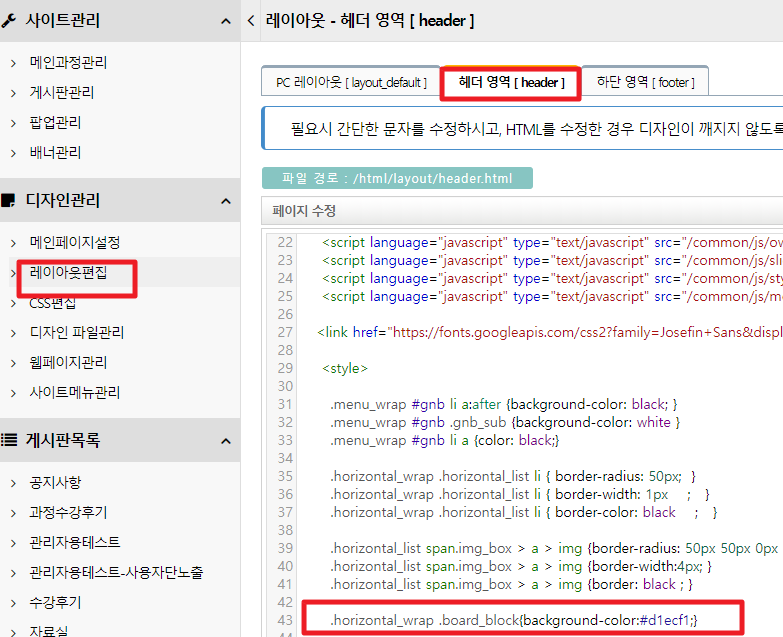The width and height of the screenshot is (783, 637).
Task: Open 배너관리 menu item
Action: click(55, 153)
